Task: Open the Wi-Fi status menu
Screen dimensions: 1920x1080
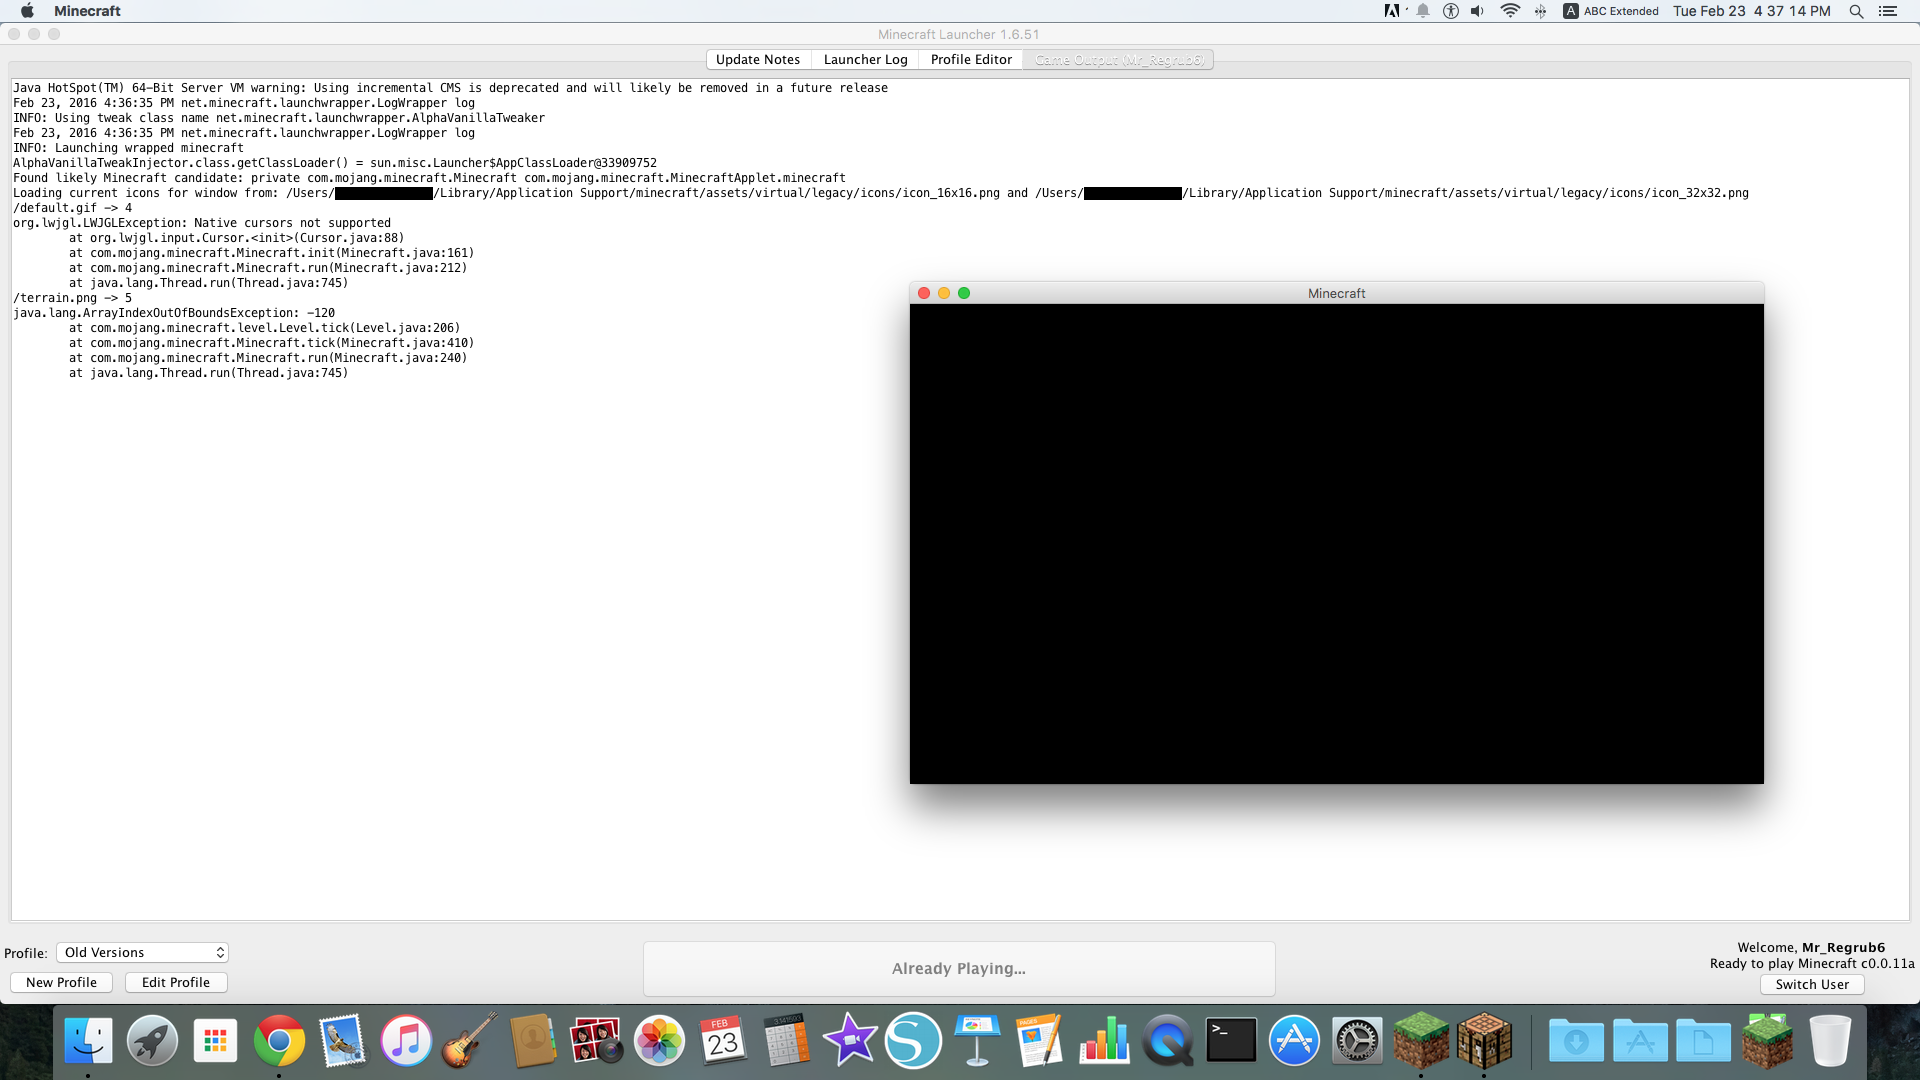Action: [1510, 11]
